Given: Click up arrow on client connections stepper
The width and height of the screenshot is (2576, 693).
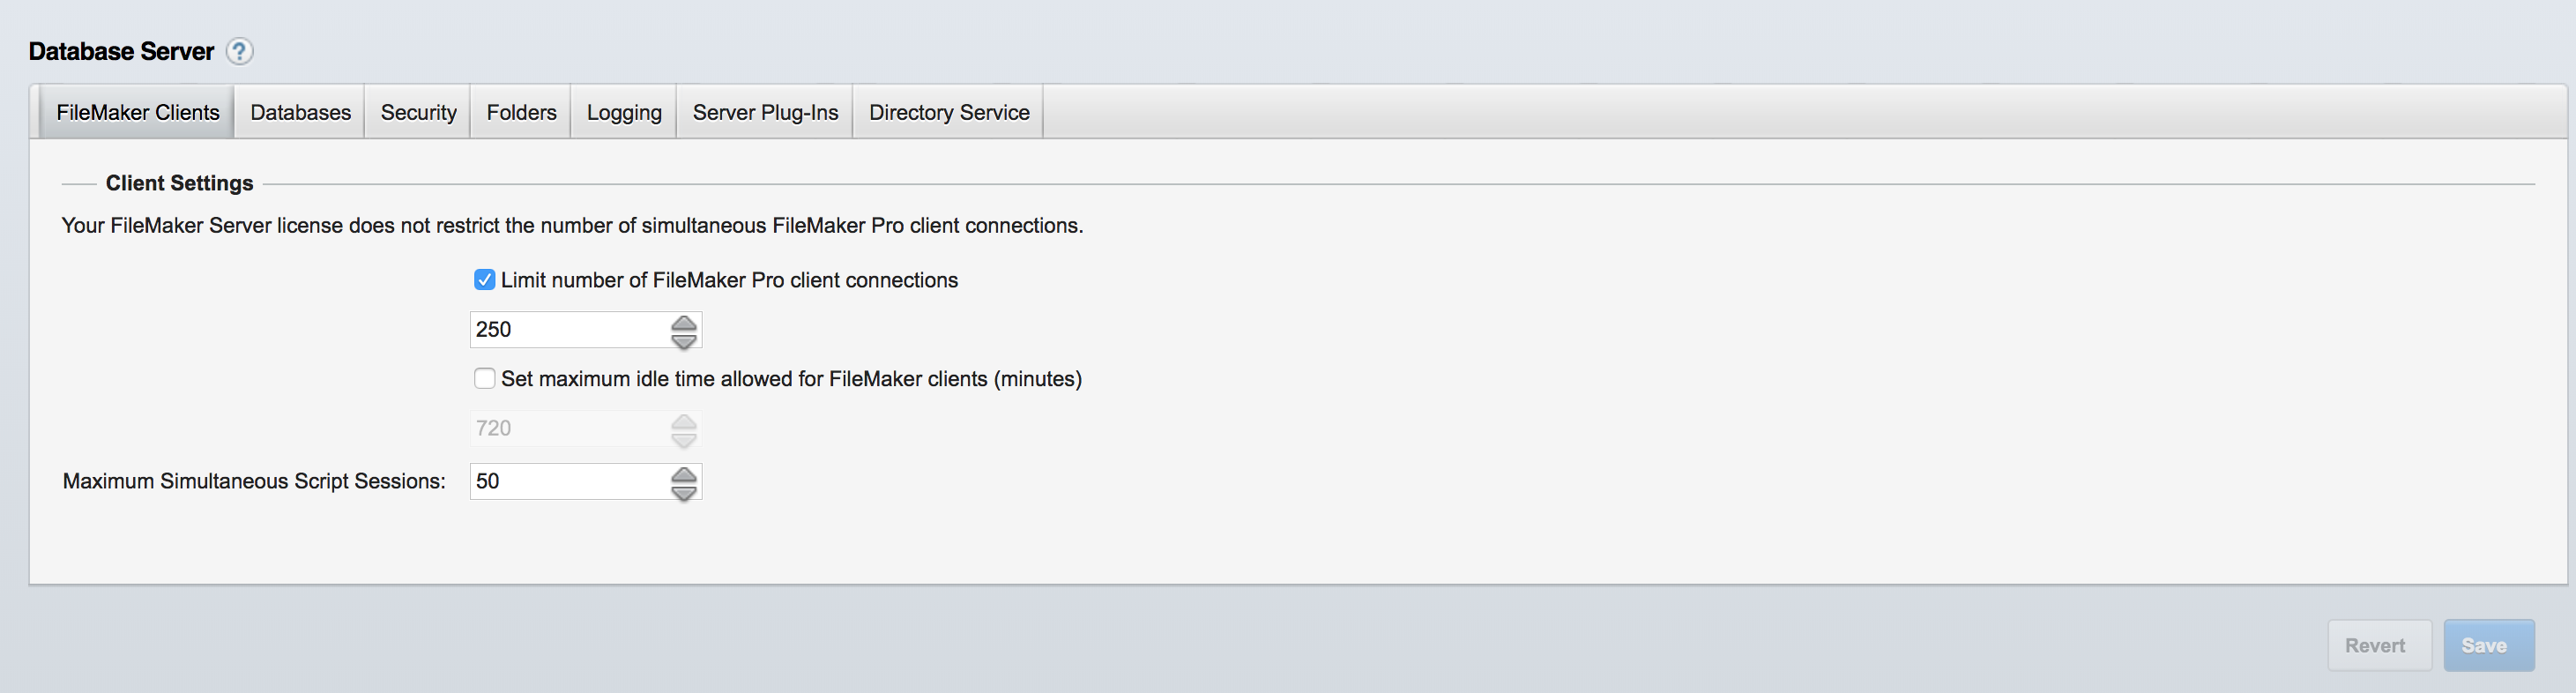Looking at the screenshot, I should [684, 322].
